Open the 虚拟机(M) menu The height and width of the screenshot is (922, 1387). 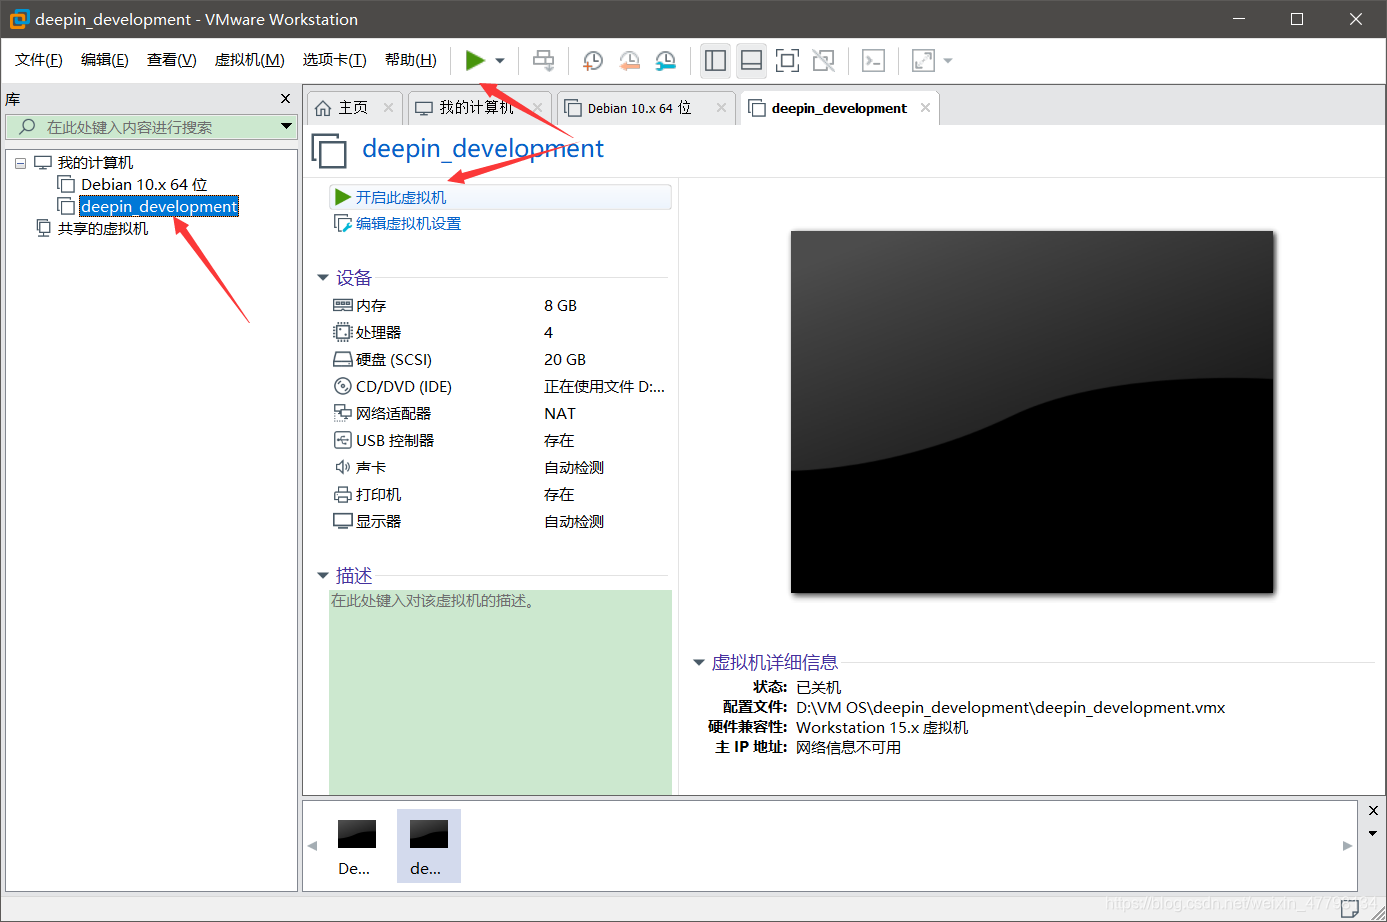[250, 60]
